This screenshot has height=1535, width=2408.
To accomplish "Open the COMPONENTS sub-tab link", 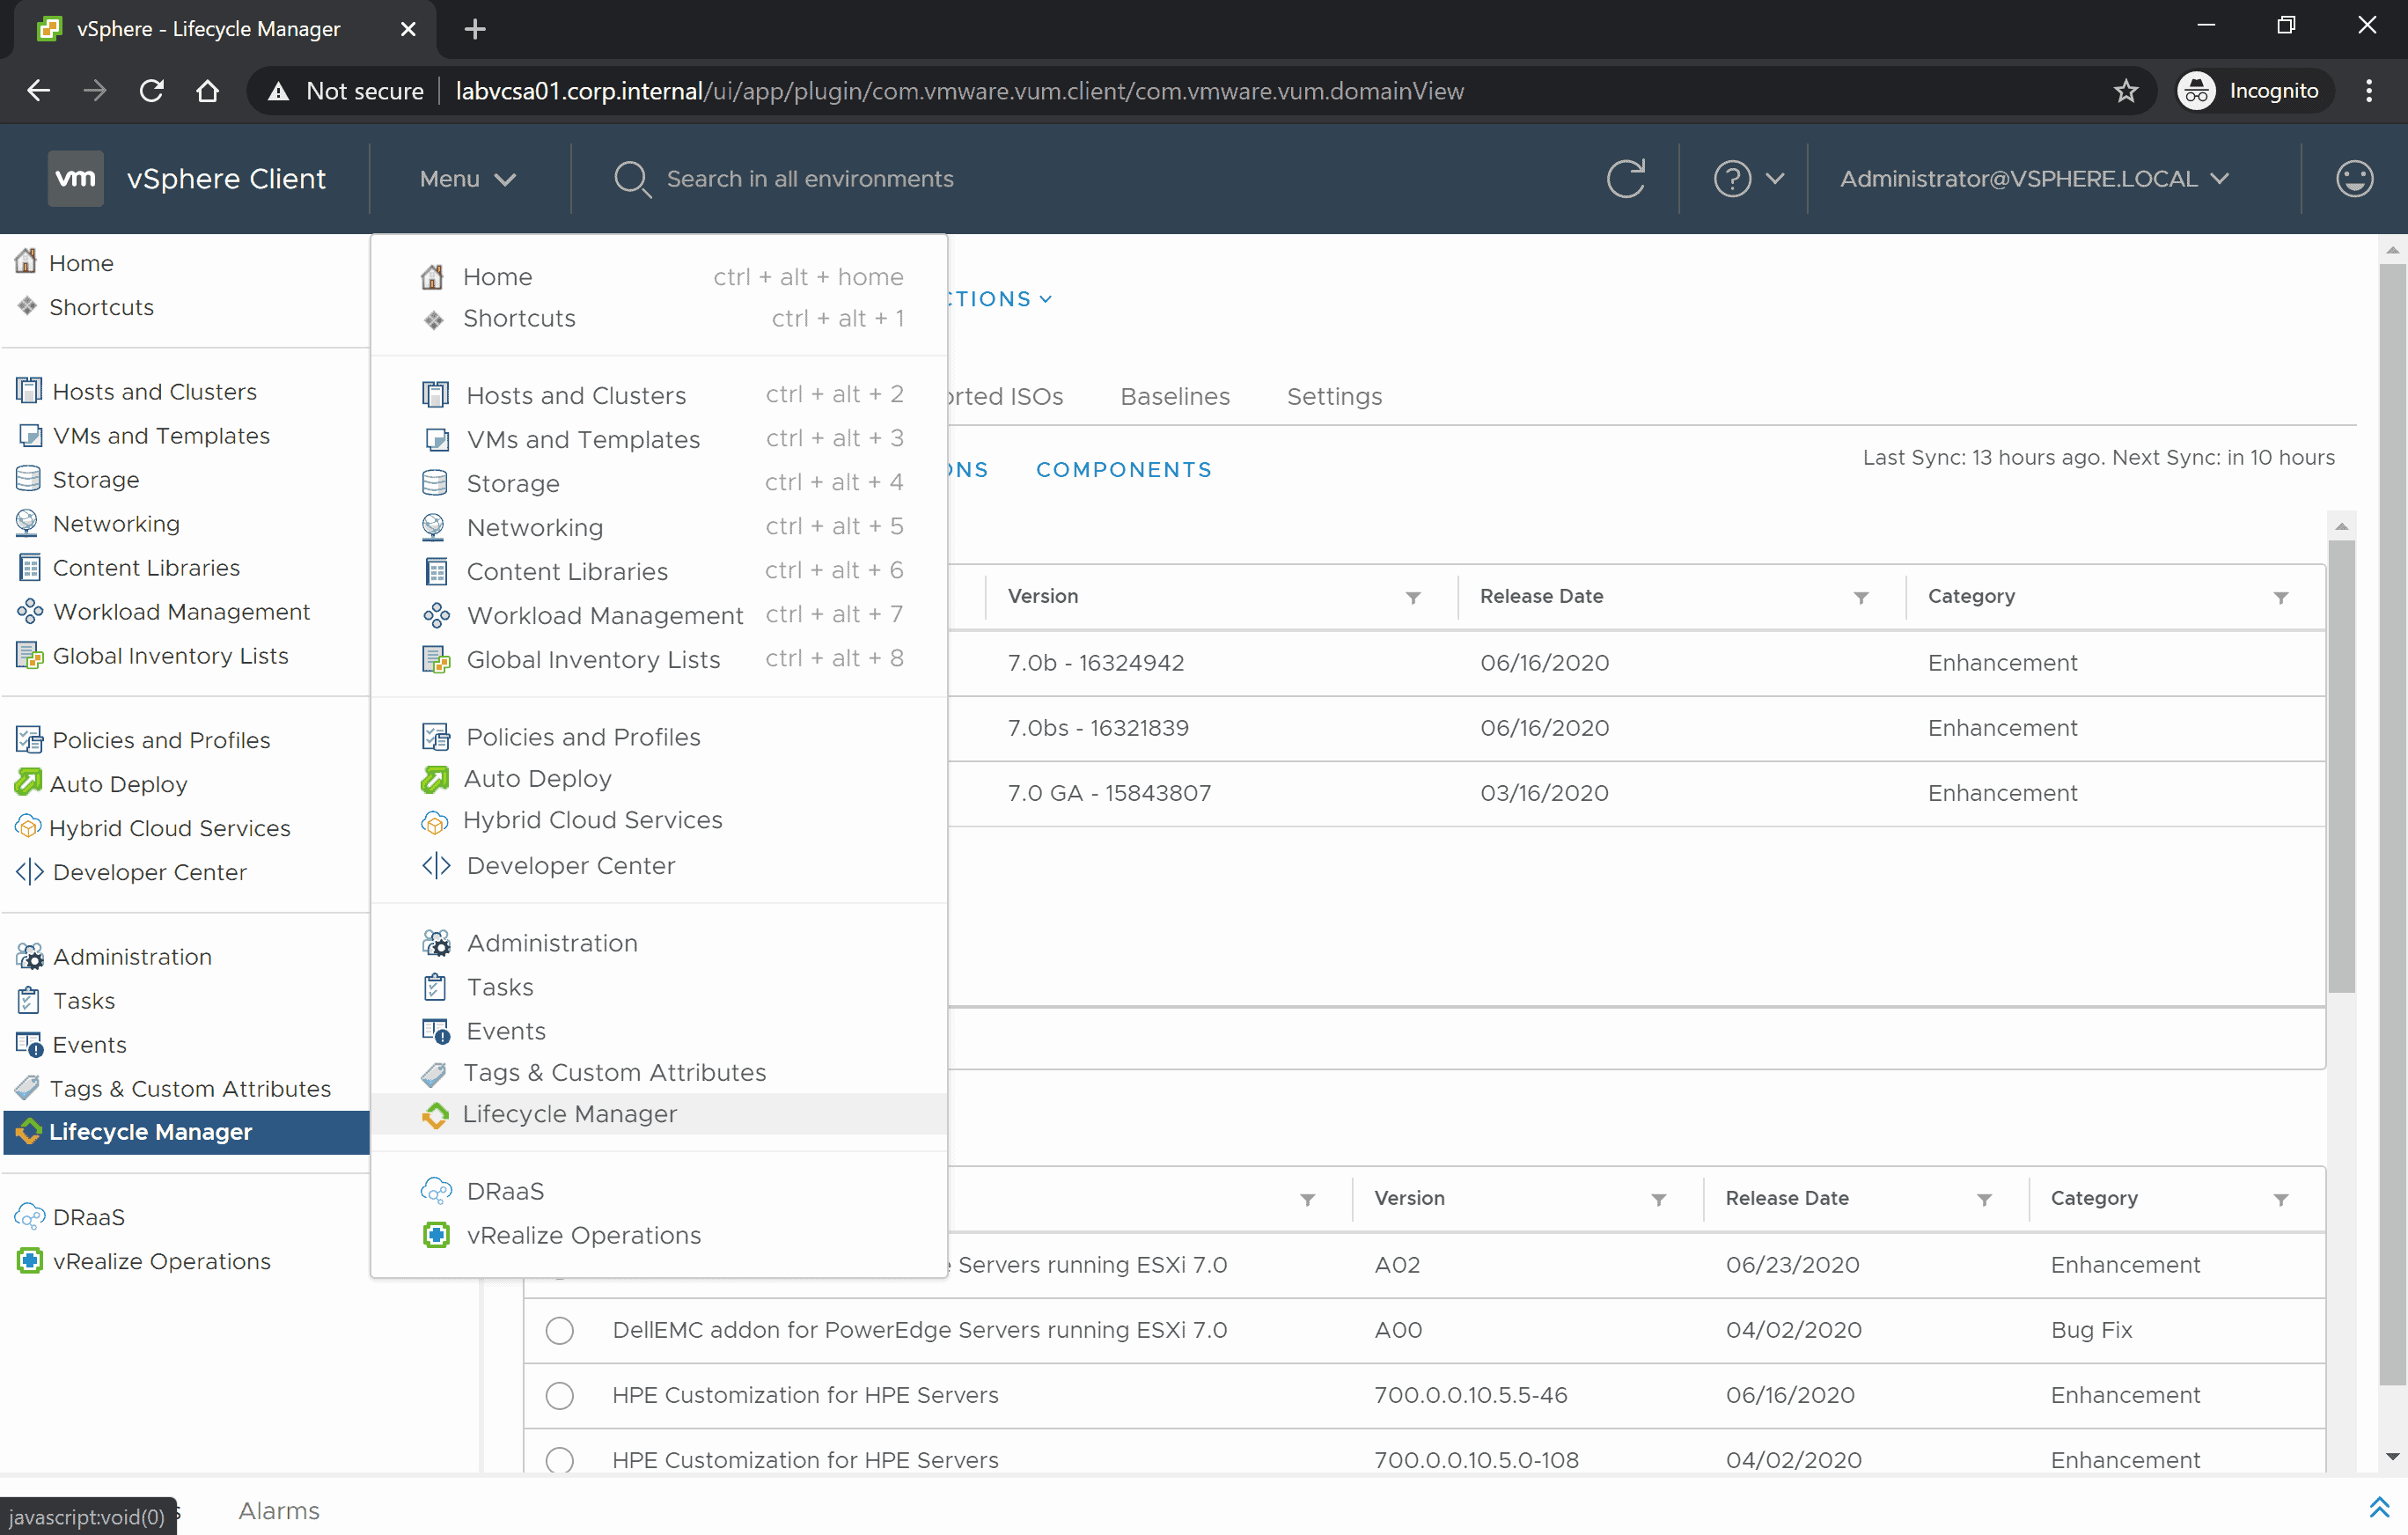I will point(1123,469).
